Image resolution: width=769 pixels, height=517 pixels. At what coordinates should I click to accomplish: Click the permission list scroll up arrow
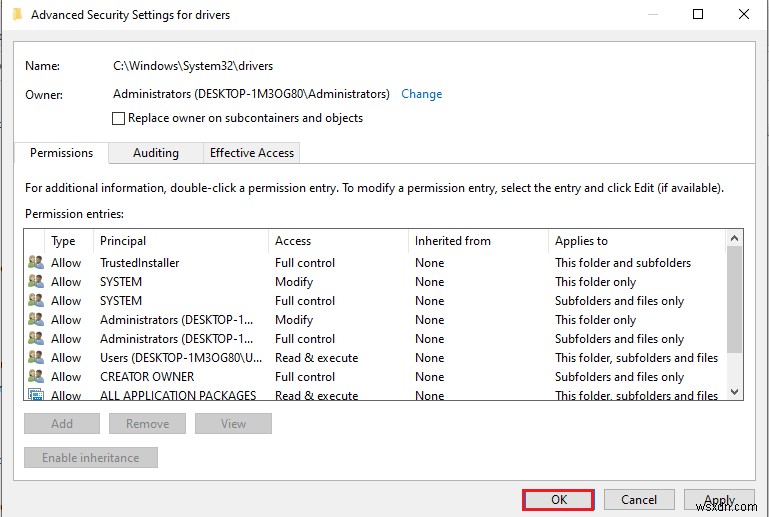[734, 238]
